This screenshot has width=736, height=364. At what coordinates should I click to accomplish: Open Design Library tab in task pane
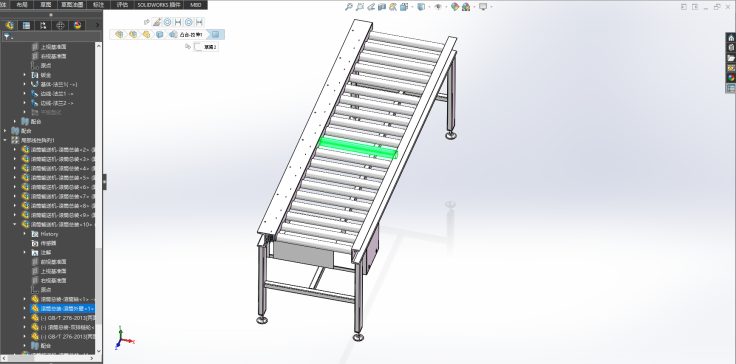pos(731,47)
